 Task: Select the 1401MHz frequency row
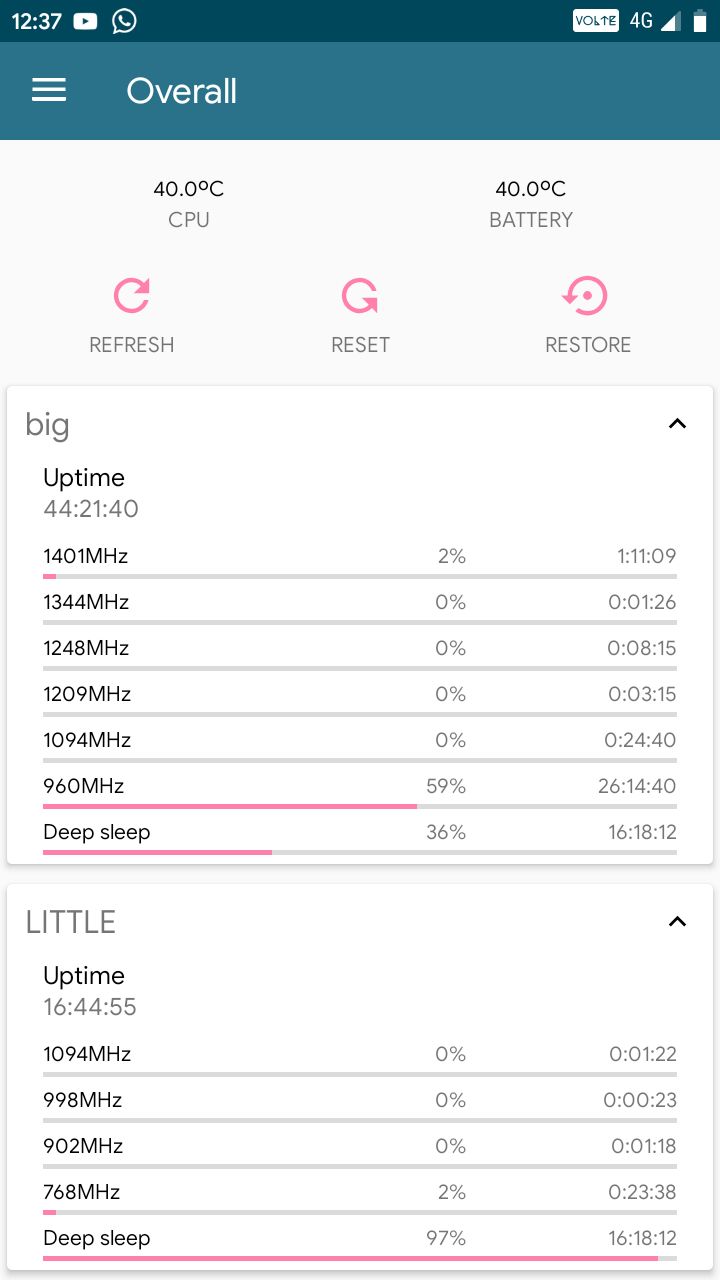coord(360,560)
